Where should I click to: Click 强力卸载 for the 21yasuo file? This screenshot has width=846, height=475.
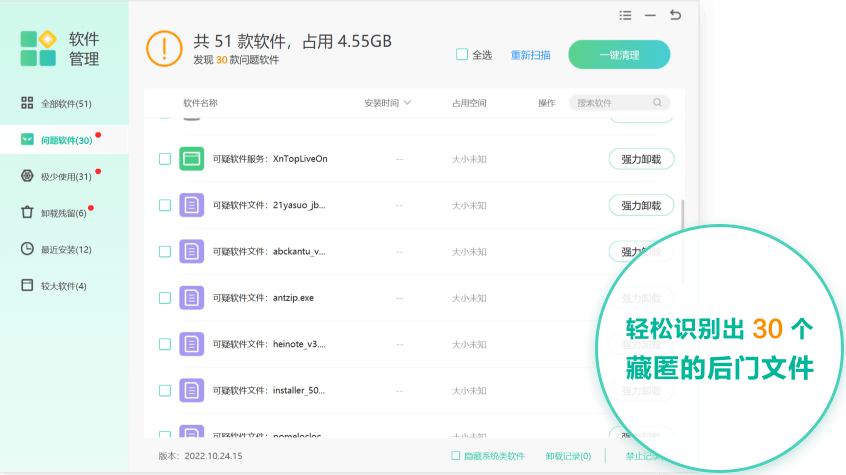click(640, 205)
